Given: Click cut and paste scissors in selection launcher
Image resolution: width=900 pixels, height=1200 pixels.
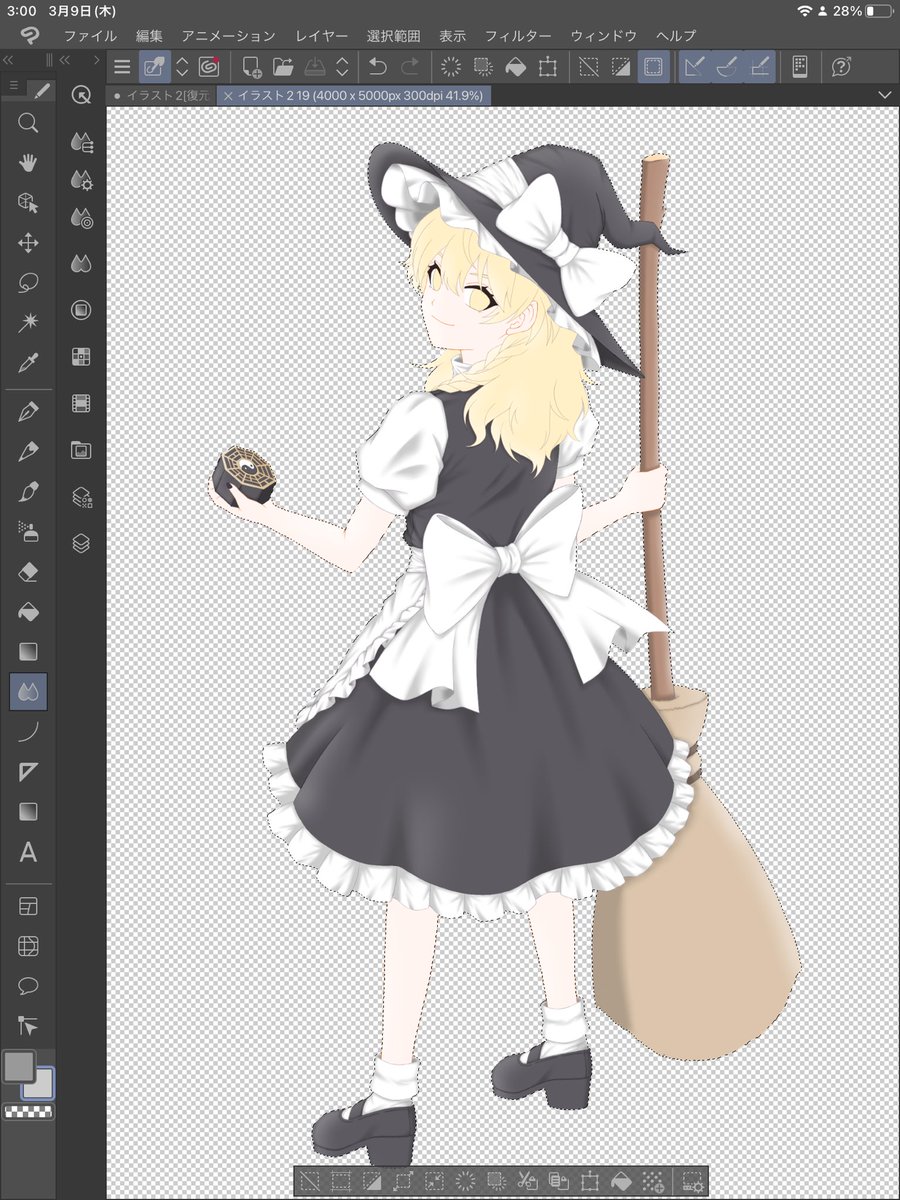Looking at the screenshot, I should point(527,1180).
